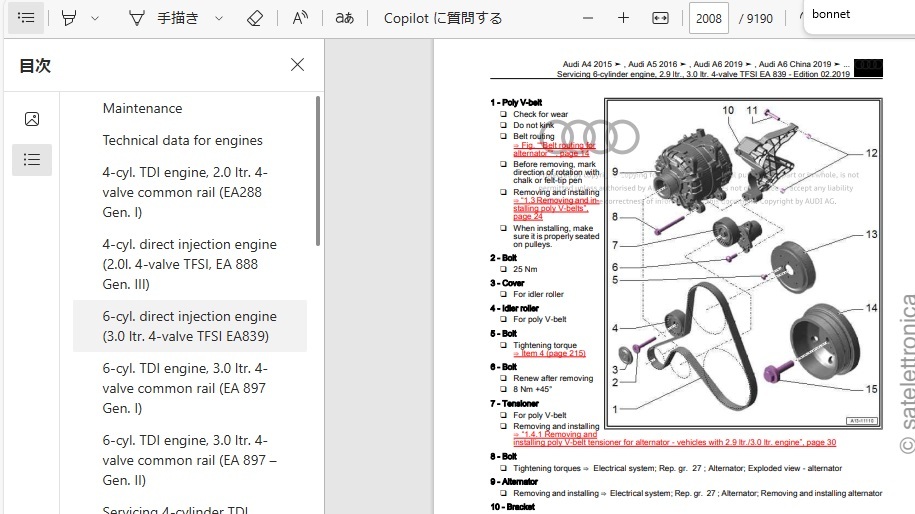The width and height of the screenshot is (915, 514).
Task: Zoom out with the minus icon
Action: (x=588, y=18)
